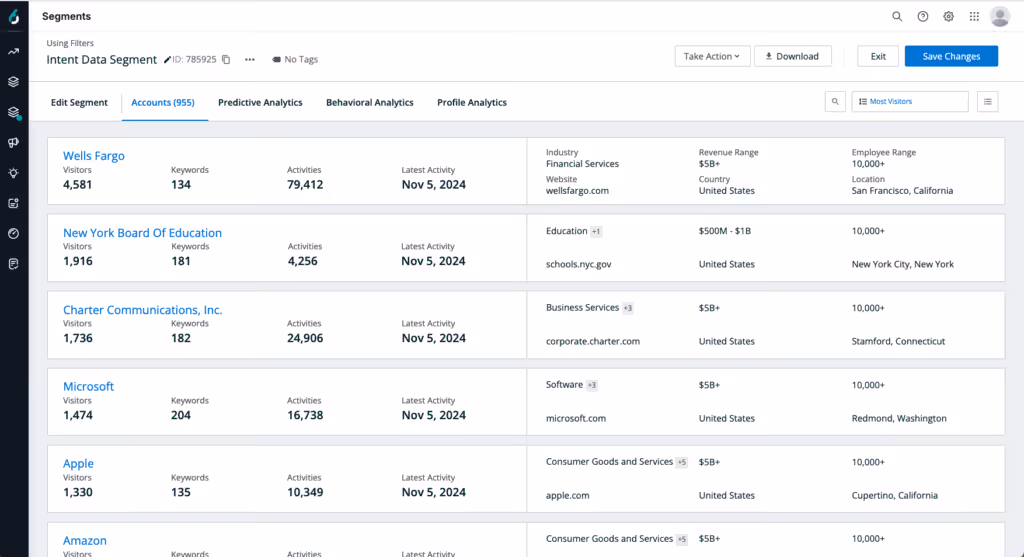Open the segments icon with the teal dot
Image resolution: width=1024 pixels, height=557 pixels.
14,112
